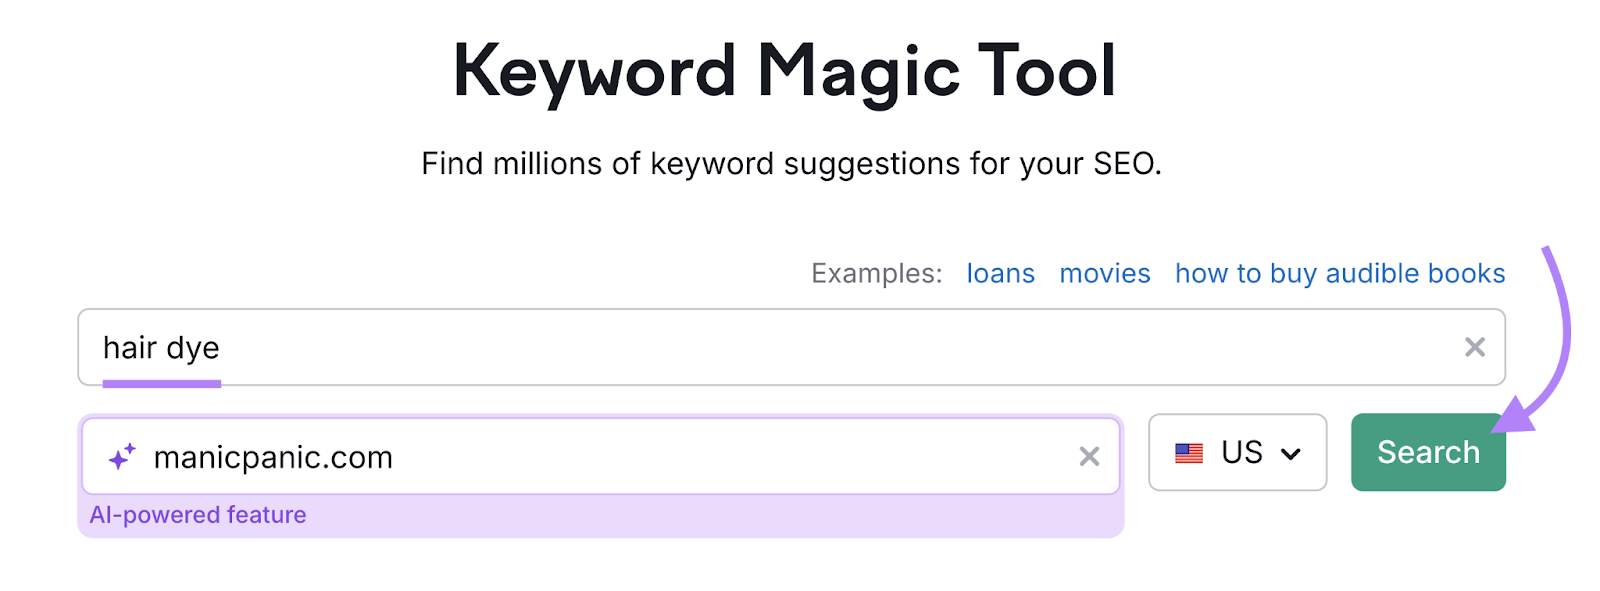The image size is (1600, 591).
Task: Click the purple underline beneath "hair dye"
Action: (163, 381)
